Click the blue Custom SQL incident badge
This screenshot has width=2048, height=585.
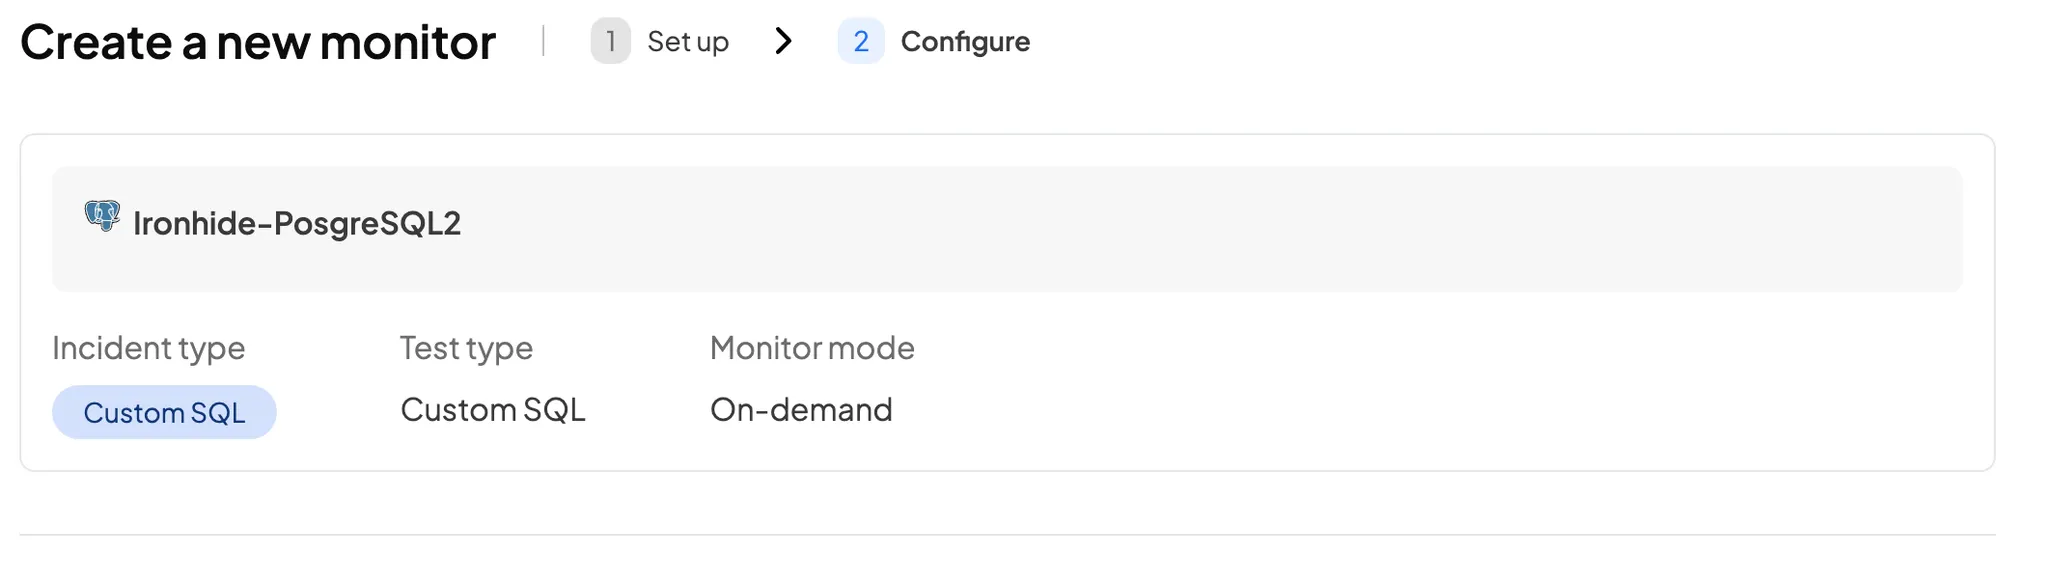pyautogui.click(x=164, y=412)
